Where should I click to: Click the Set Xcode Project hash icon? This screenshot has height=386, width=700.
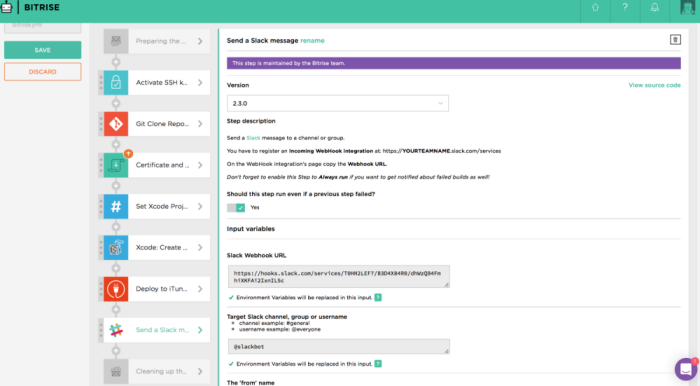click(x=116, y=206)
